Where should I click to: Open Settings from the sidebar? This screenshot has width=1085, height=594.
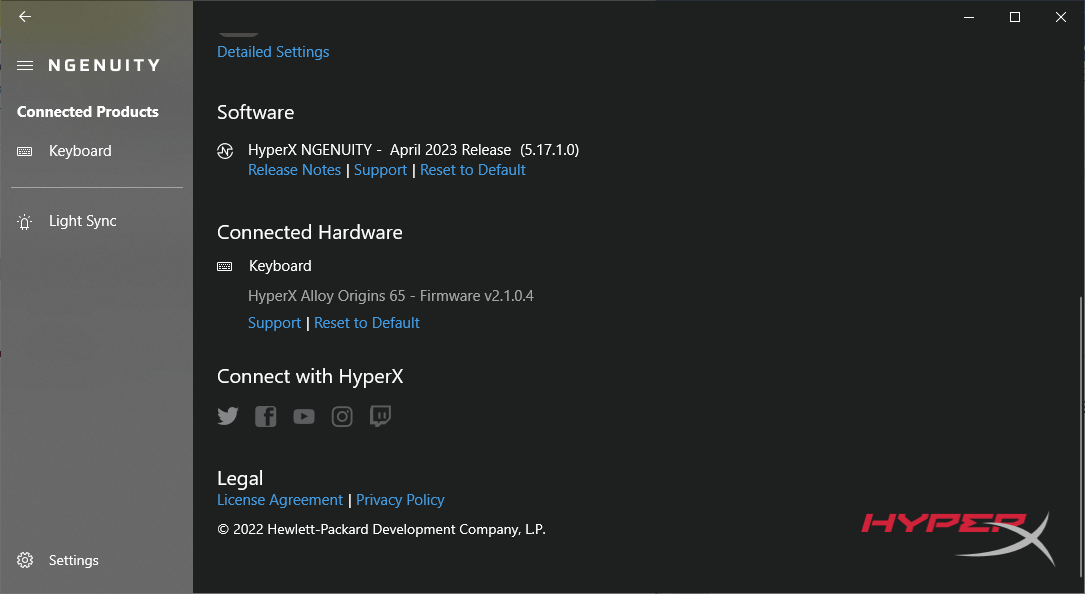point(73,560)
